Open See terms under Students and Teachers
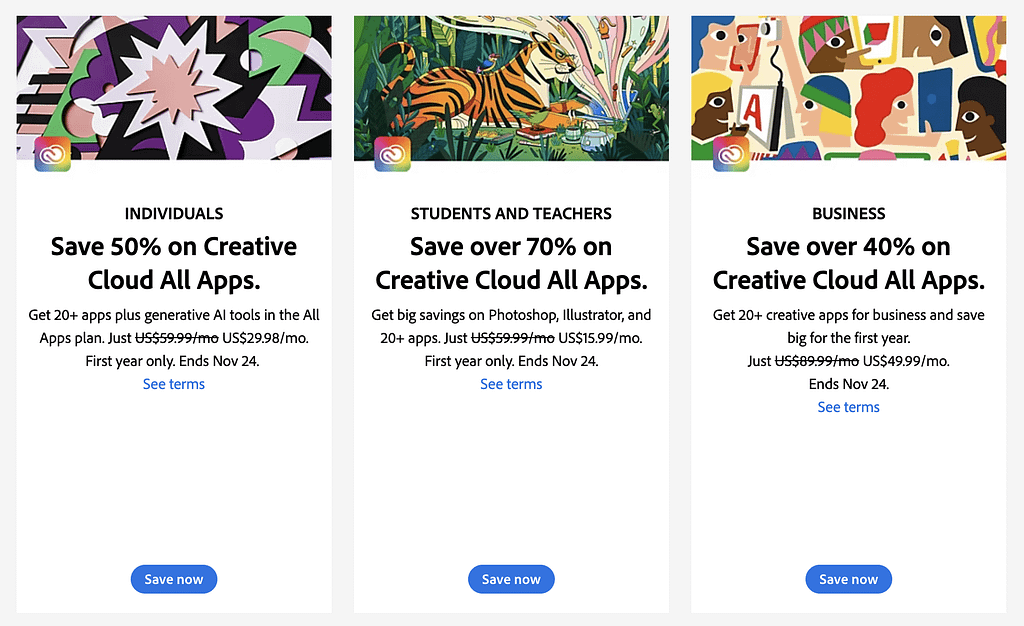1024x626 pixels. click(x=511, y=384)
